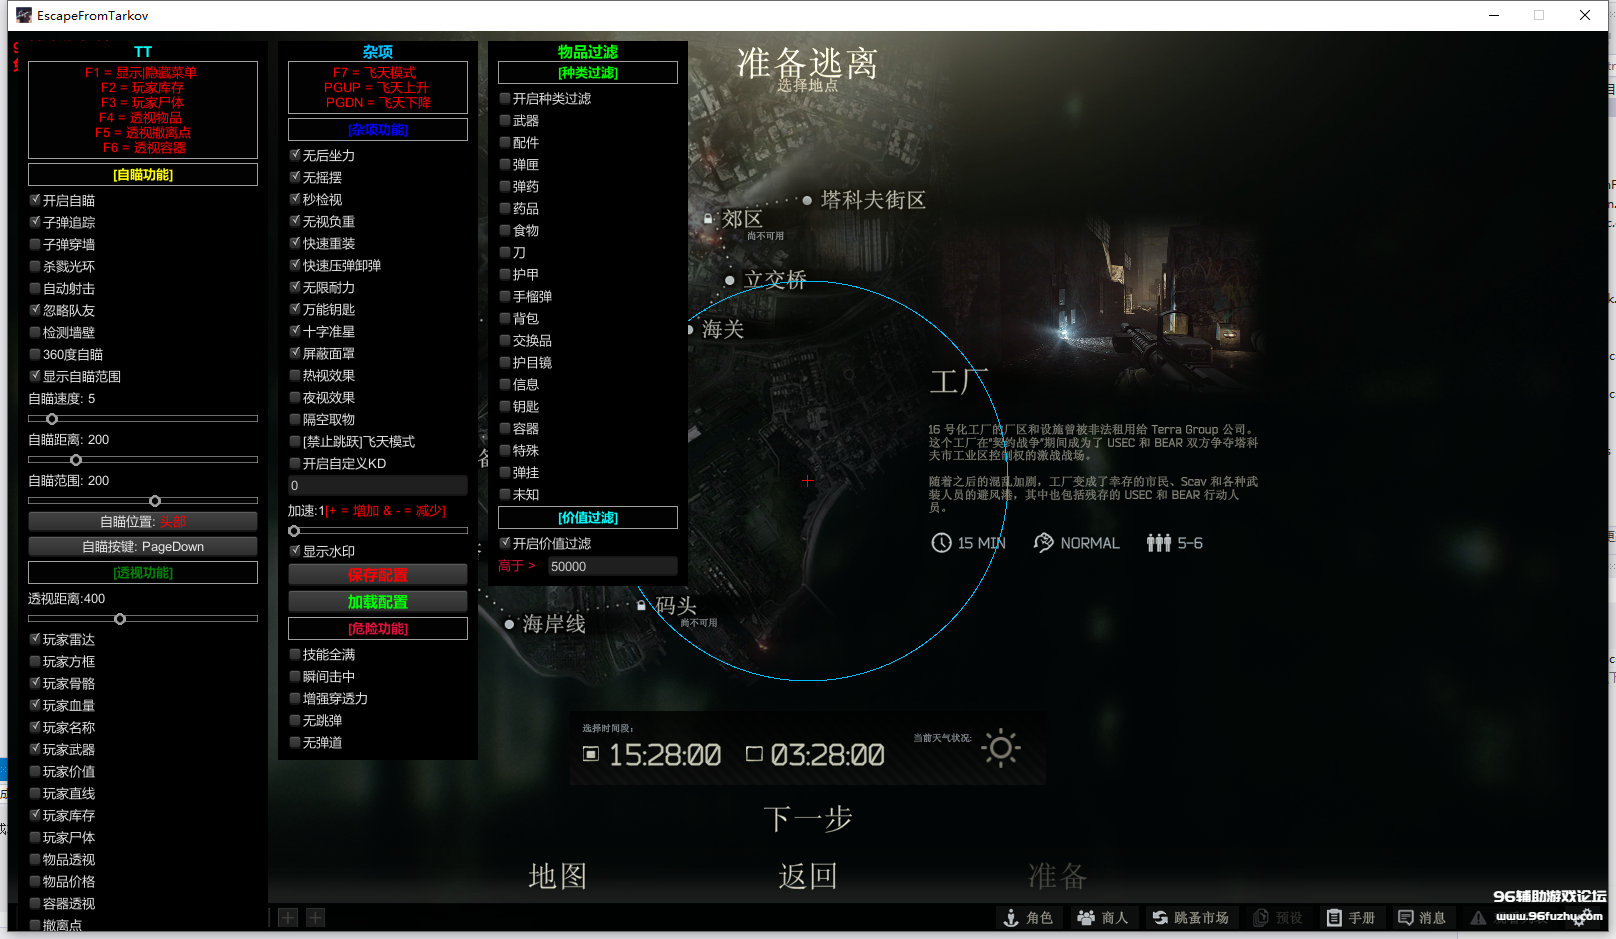Image resolution: width=1616 pixels, height=939 pixels.
Task: Toggle 玩家雷达 checkbox
Action: coord(35,639)
